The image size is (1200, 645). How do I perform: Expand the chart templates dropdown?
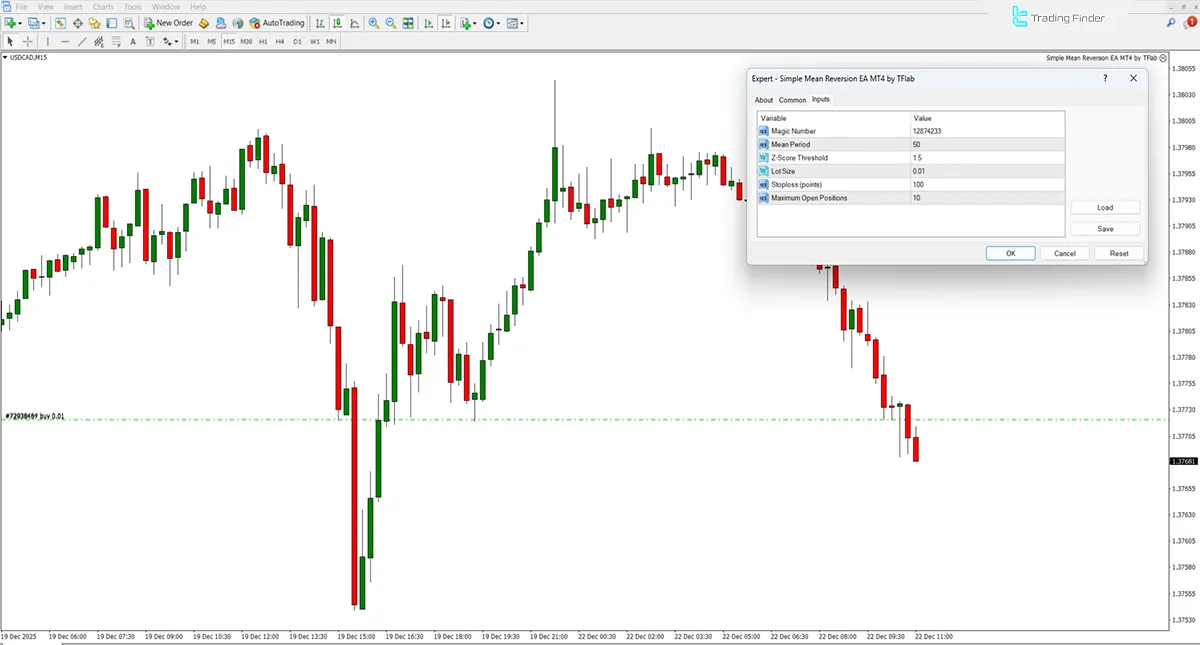coord(522,22)
